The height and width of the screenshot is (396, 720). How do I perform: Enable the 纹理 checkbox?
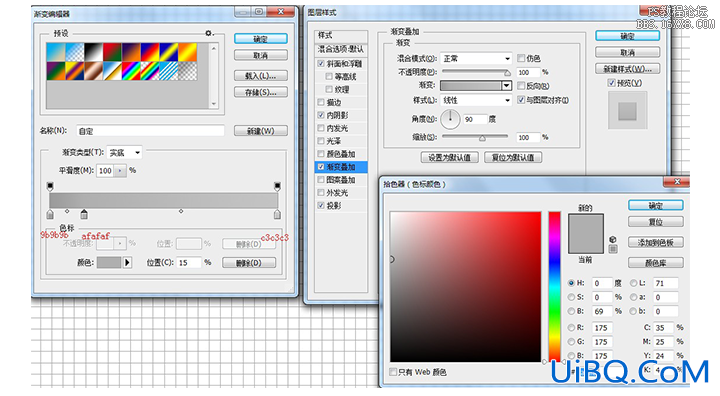point(329,89)
